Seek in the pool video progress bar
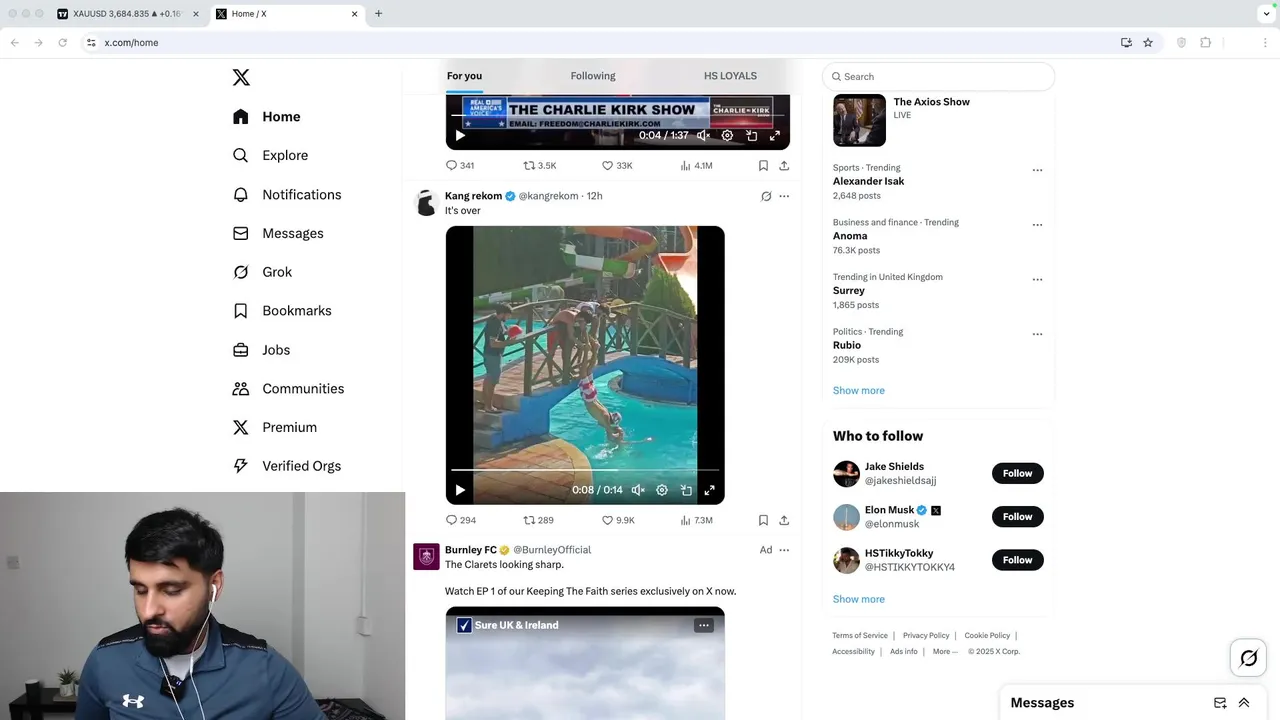Screen dimensions: 1280x720 (585, 469)
